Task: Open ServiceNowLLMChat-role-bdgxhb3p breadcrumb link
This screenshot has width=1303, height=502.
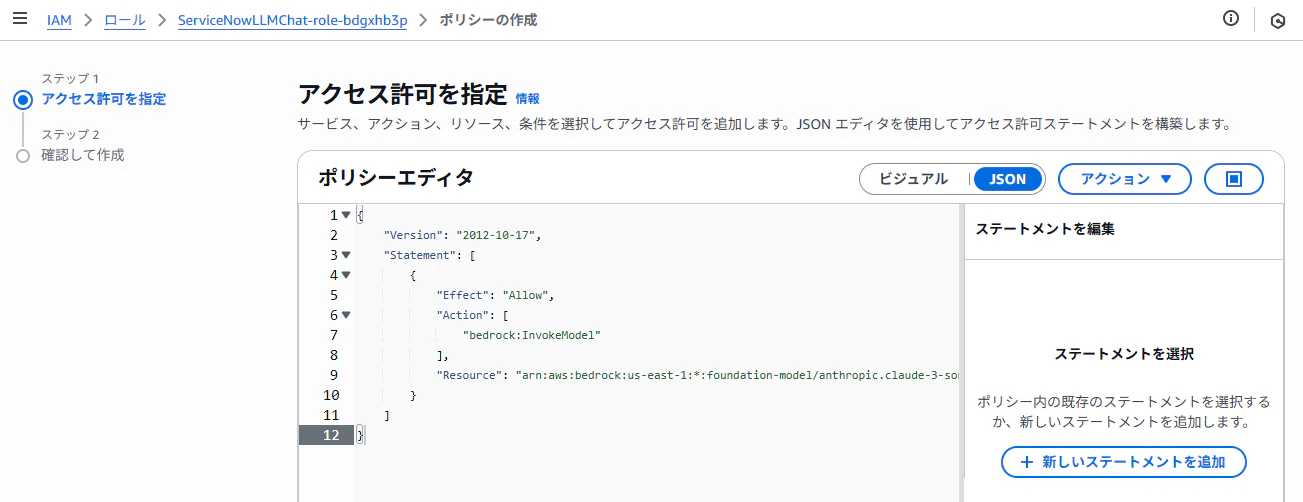Action: click(x=292, y=20)
